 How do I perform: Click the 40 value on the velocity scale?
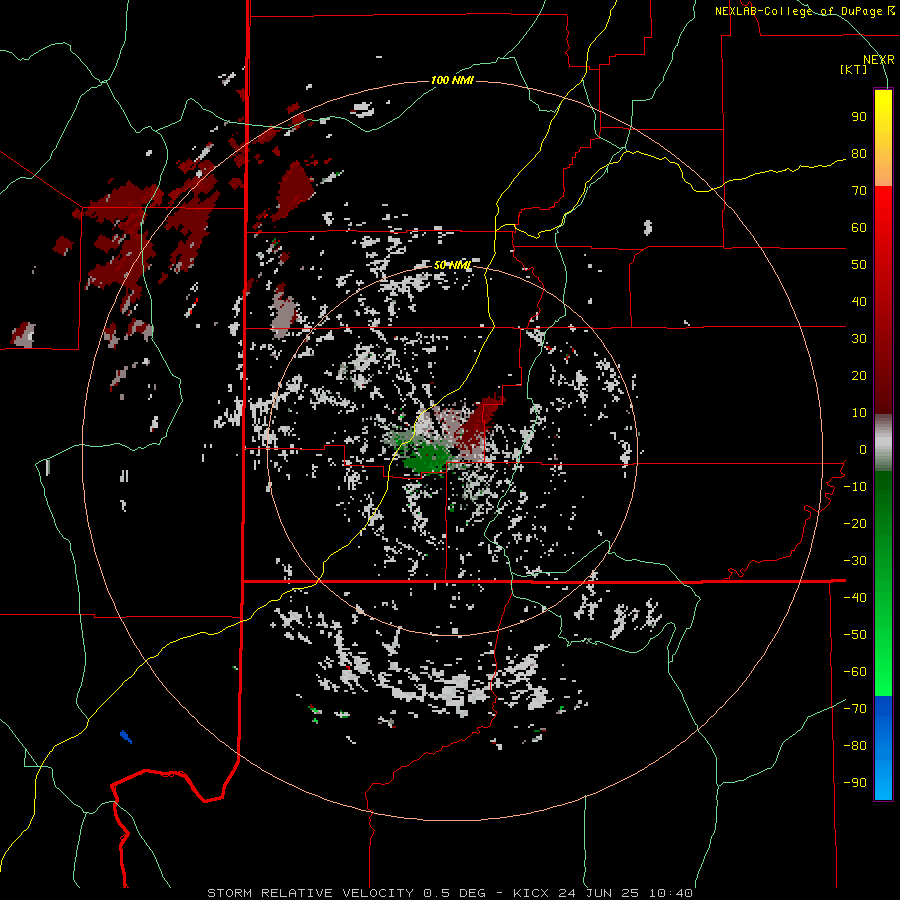859,301
